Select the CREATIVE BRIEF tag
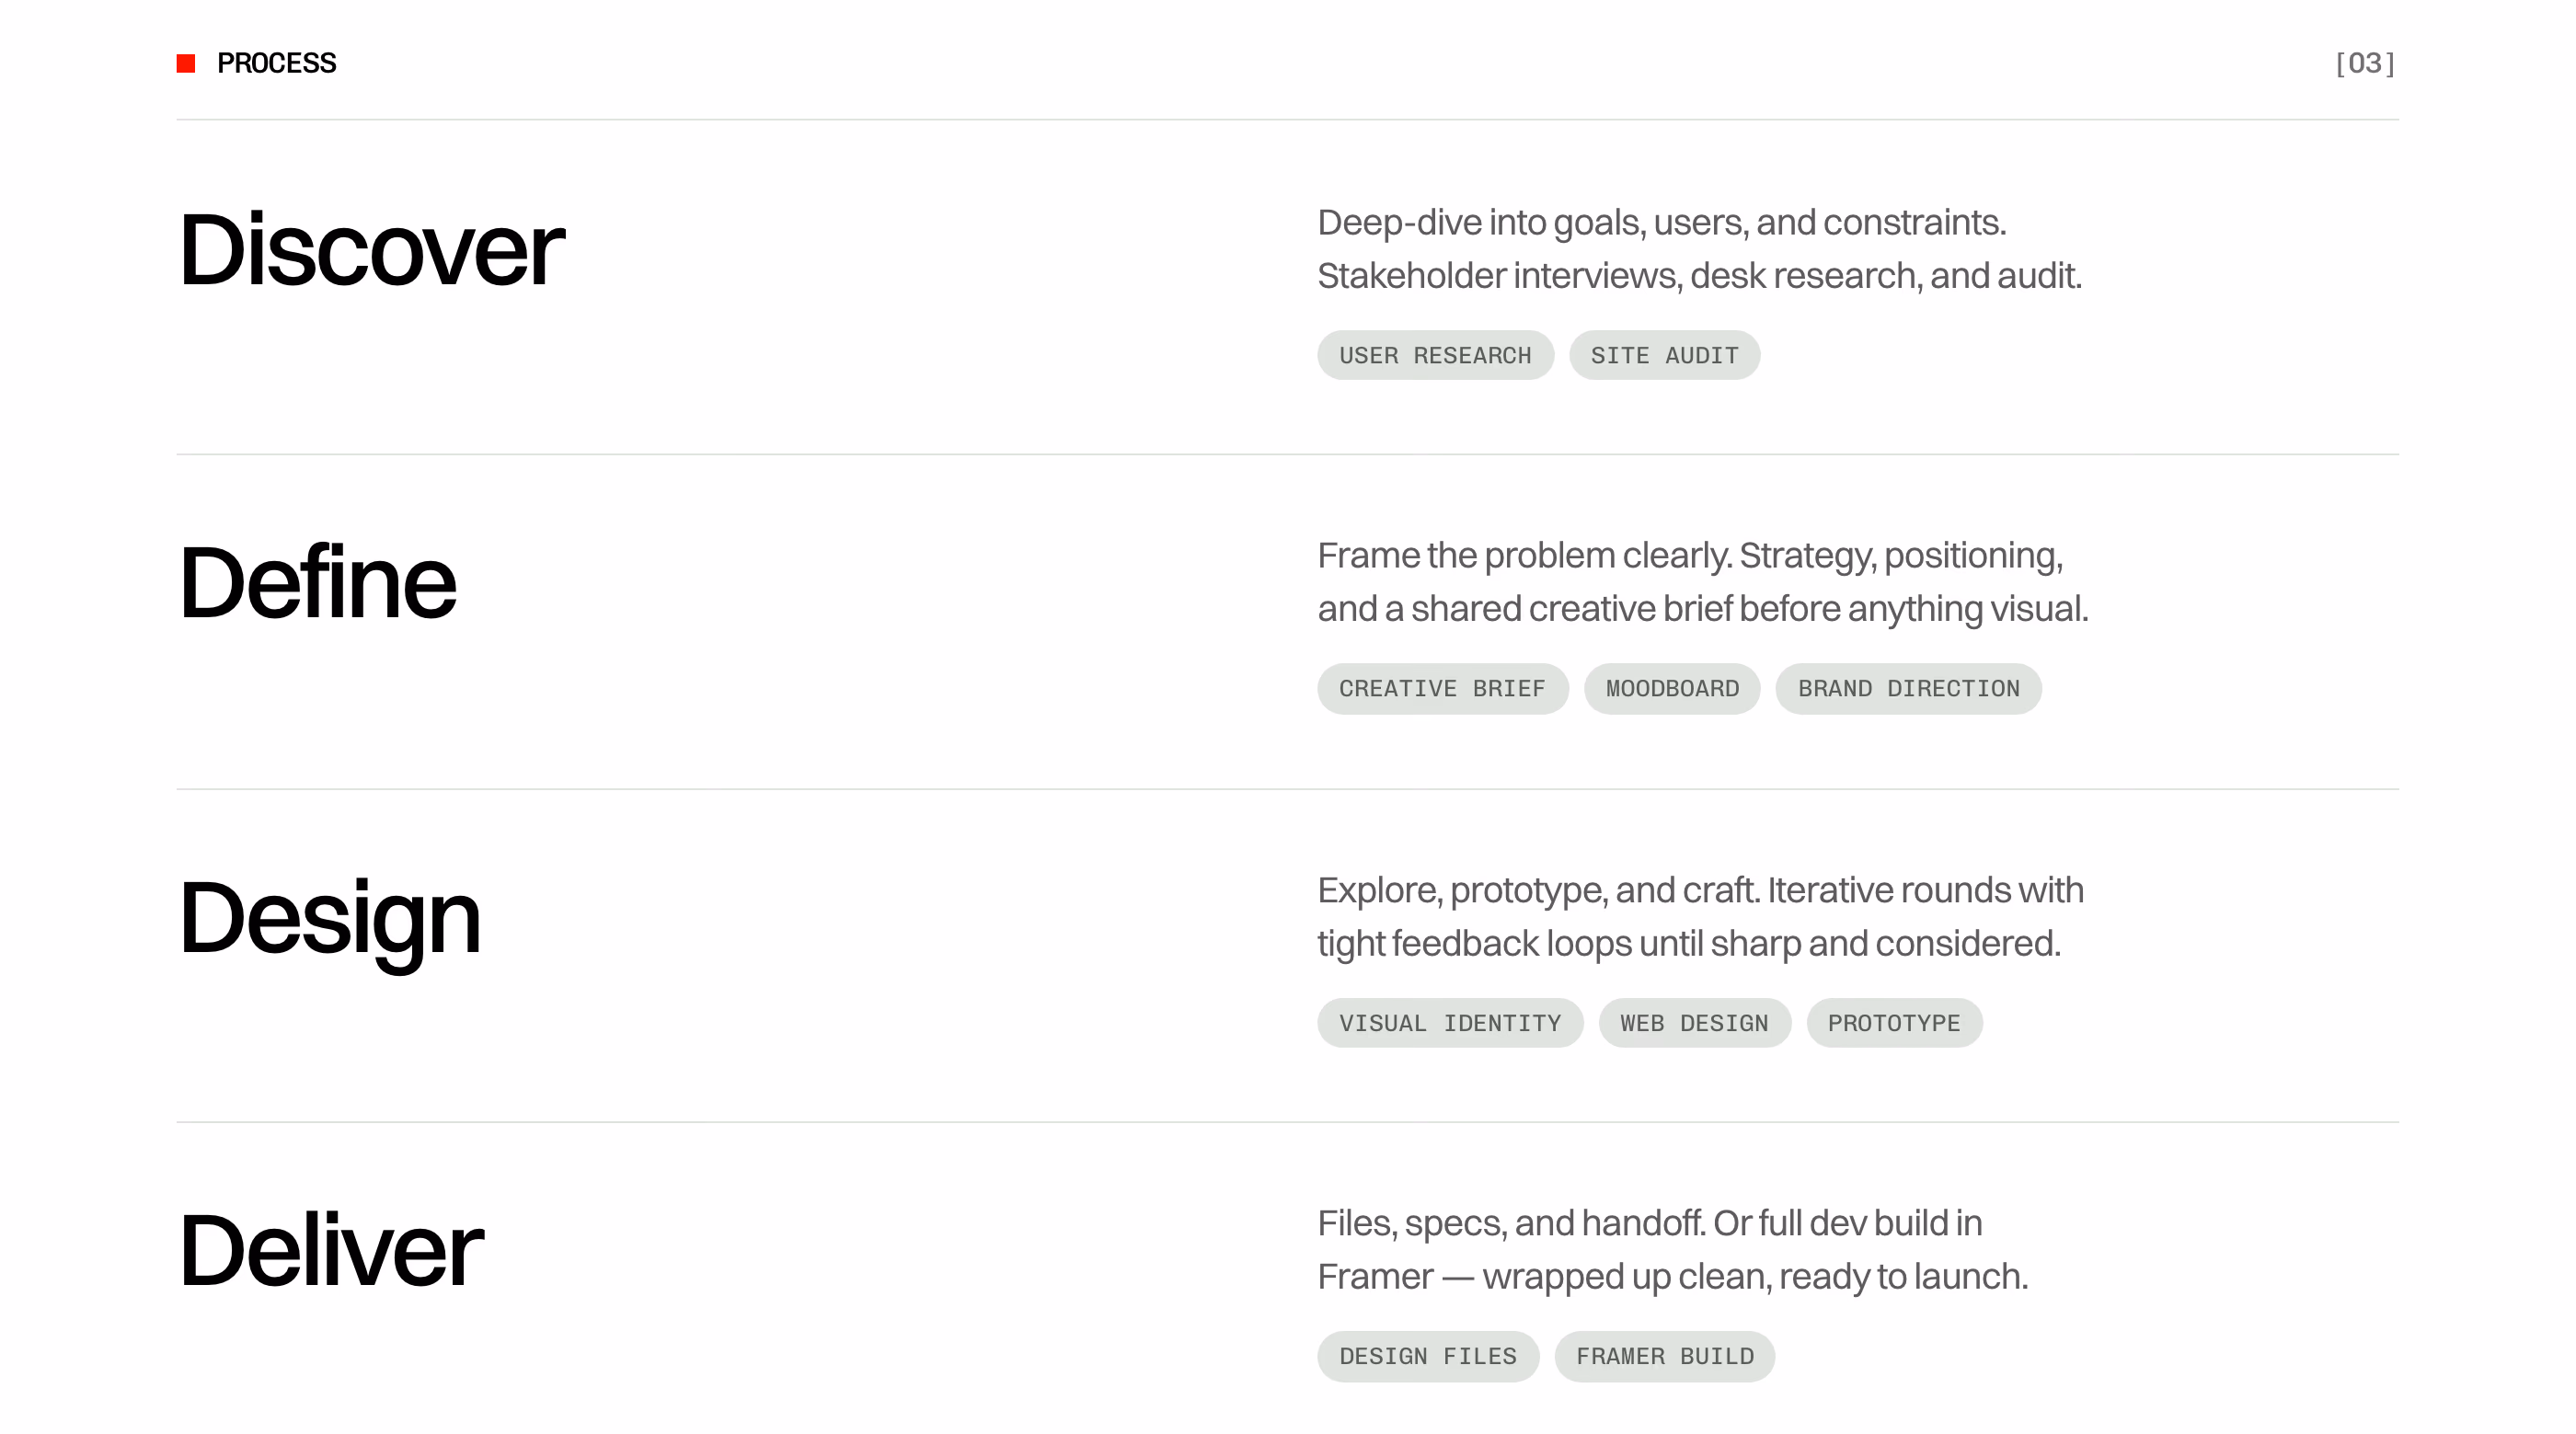This screenshot has width=2576, height=1434. pyautogui.click(x=1442, y=688)
